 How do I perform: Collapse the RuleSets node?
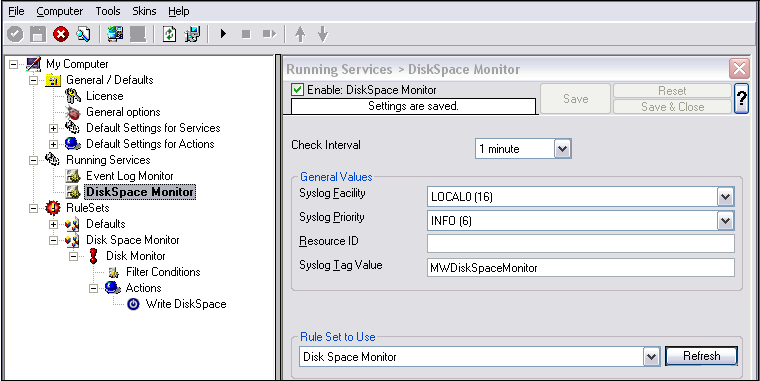(x=33, y=208)
